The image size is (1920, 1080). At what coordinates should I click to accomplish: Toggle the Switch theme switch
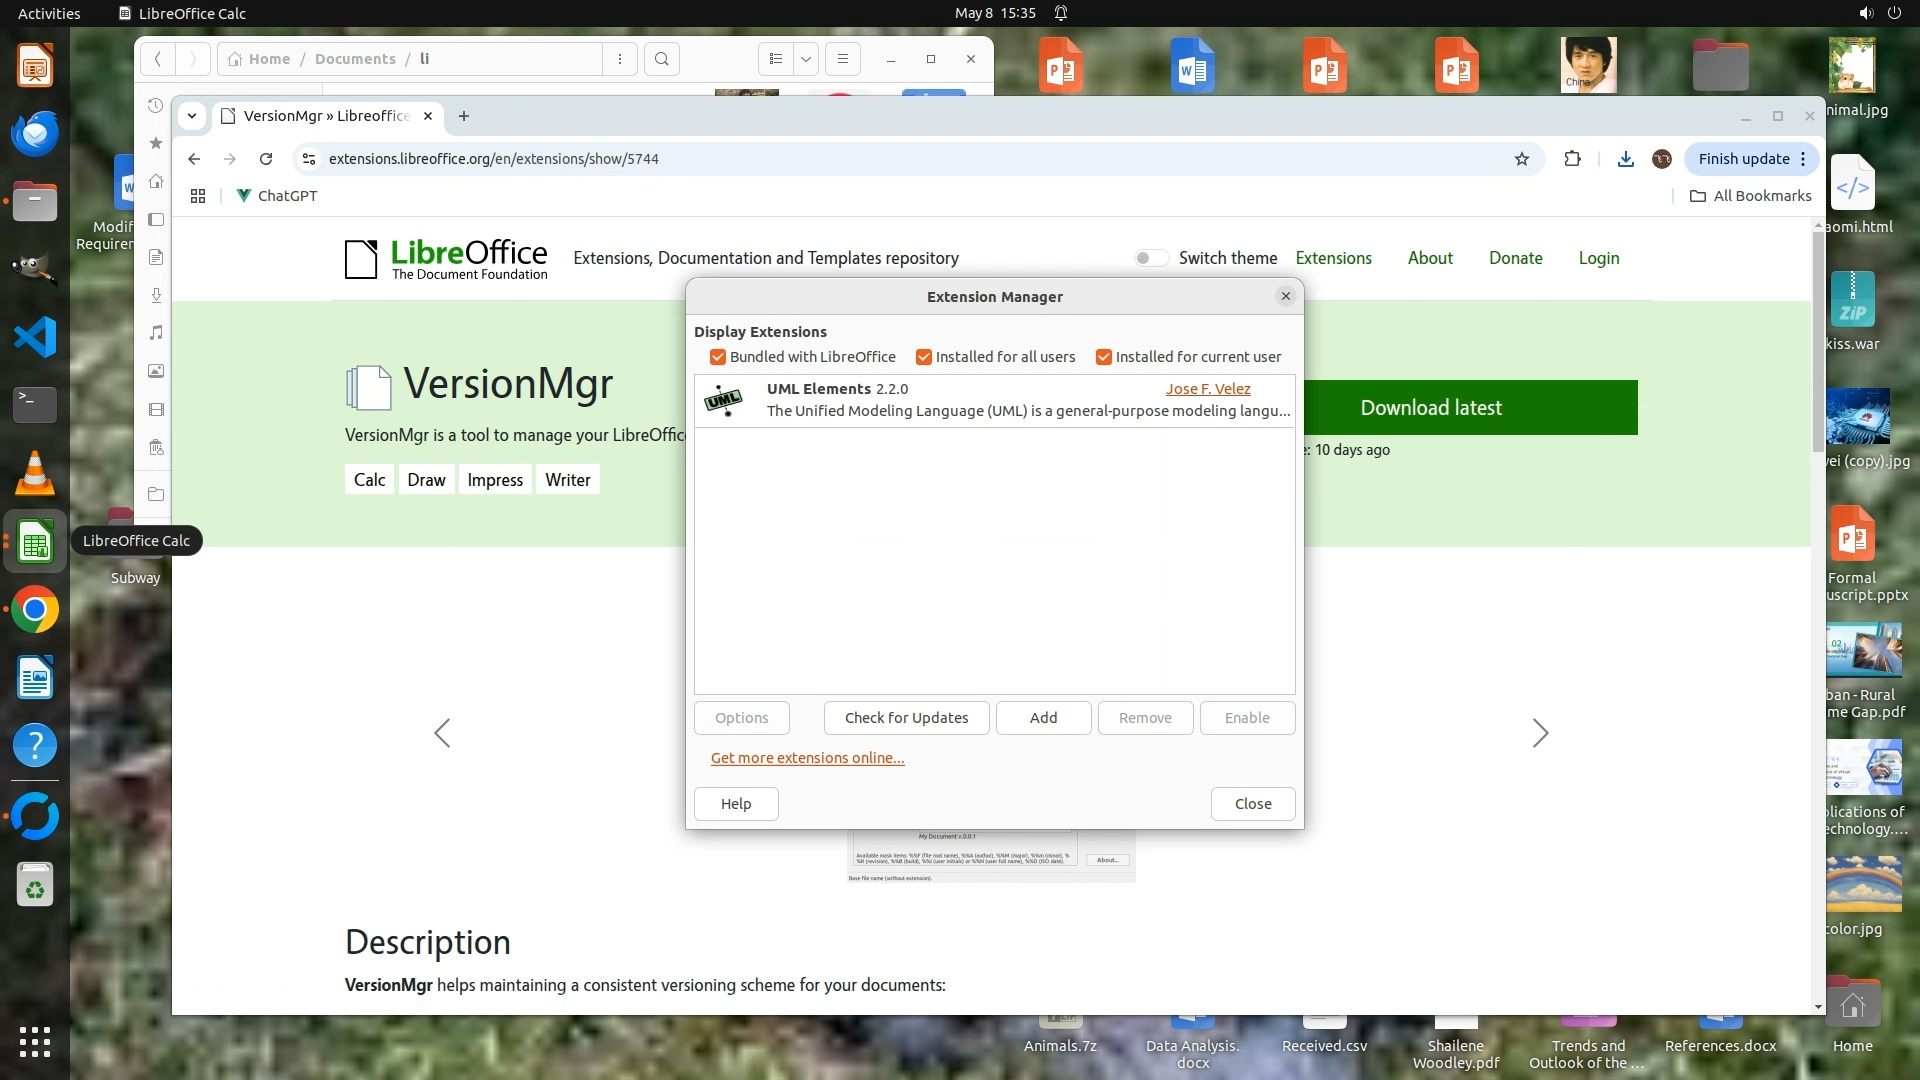1151,258
